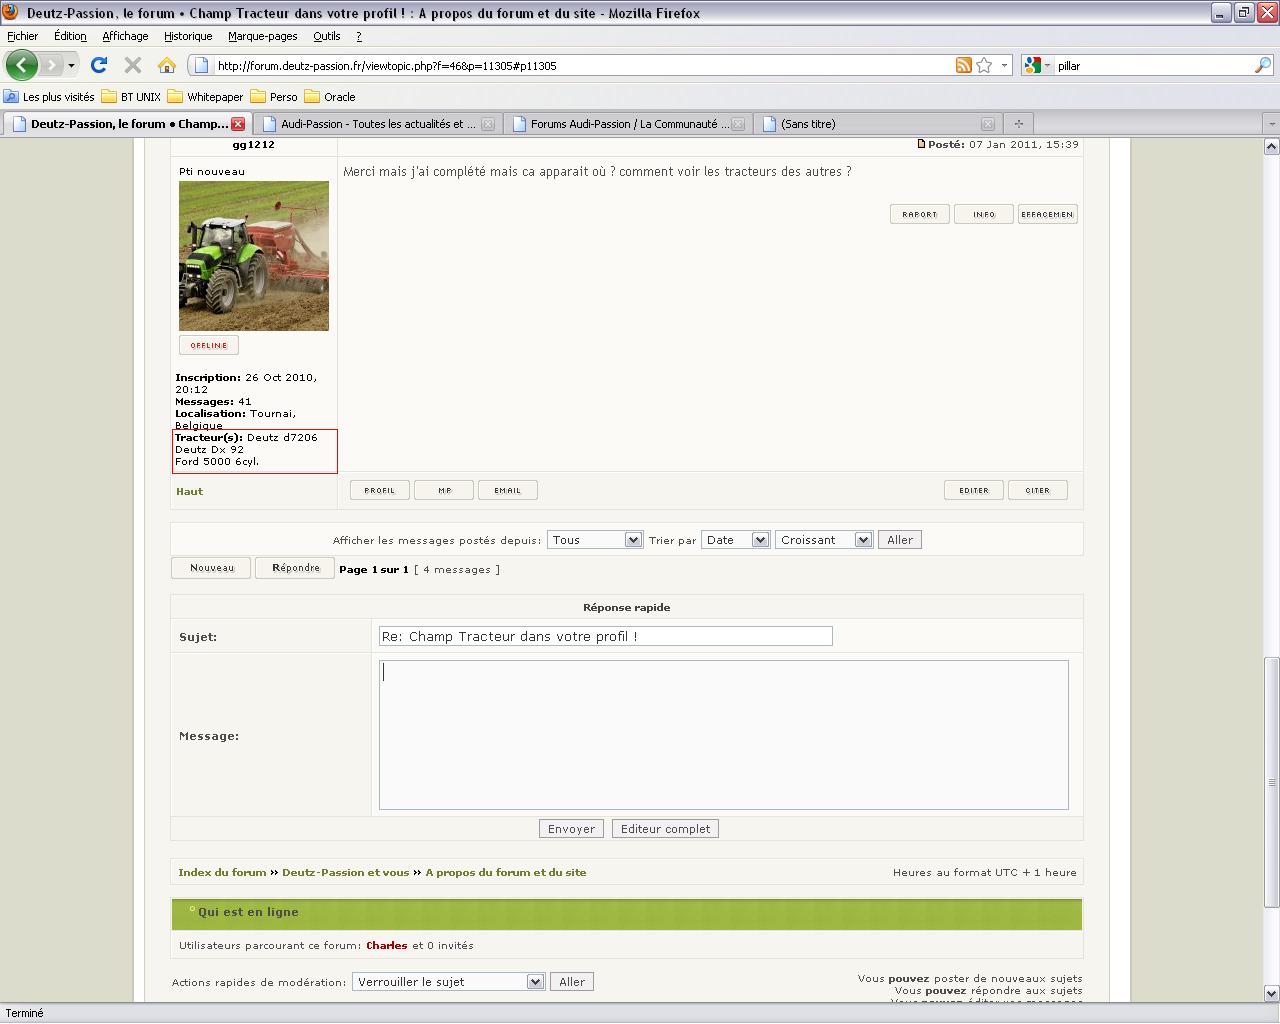Stop loading with the X icon

point(132,65)
